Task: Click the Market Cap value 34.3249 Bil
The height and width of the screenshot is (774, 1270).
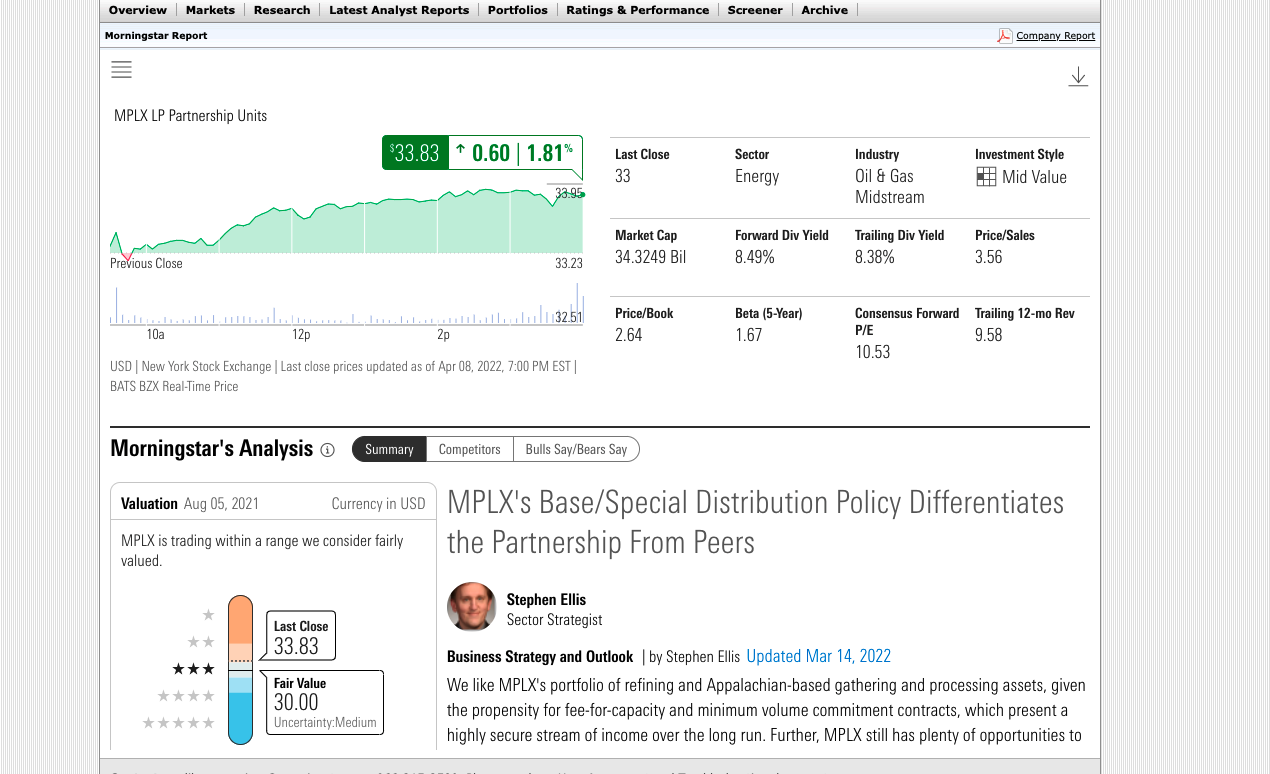Action: [x=651, y=257]
